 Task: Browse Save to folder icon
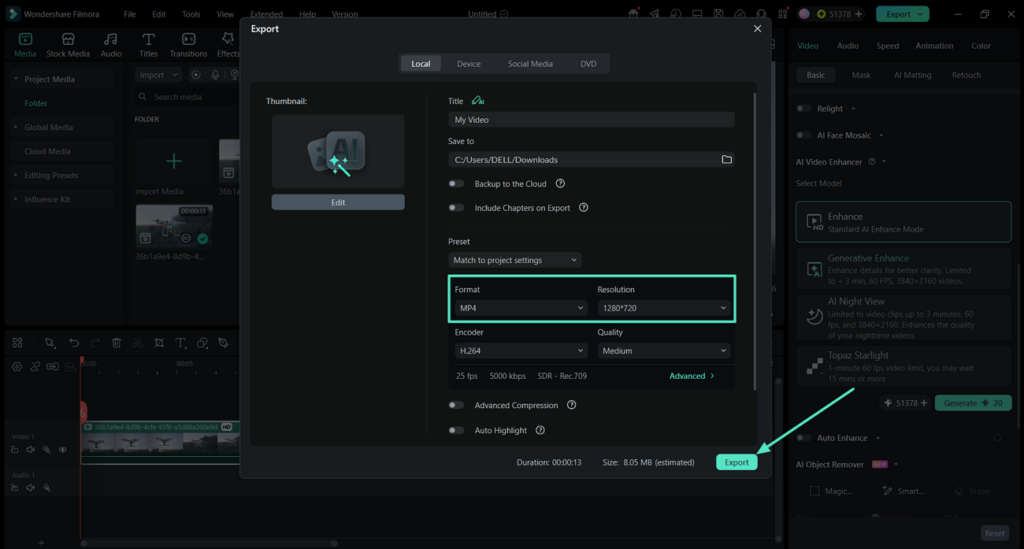click(726, 159)
